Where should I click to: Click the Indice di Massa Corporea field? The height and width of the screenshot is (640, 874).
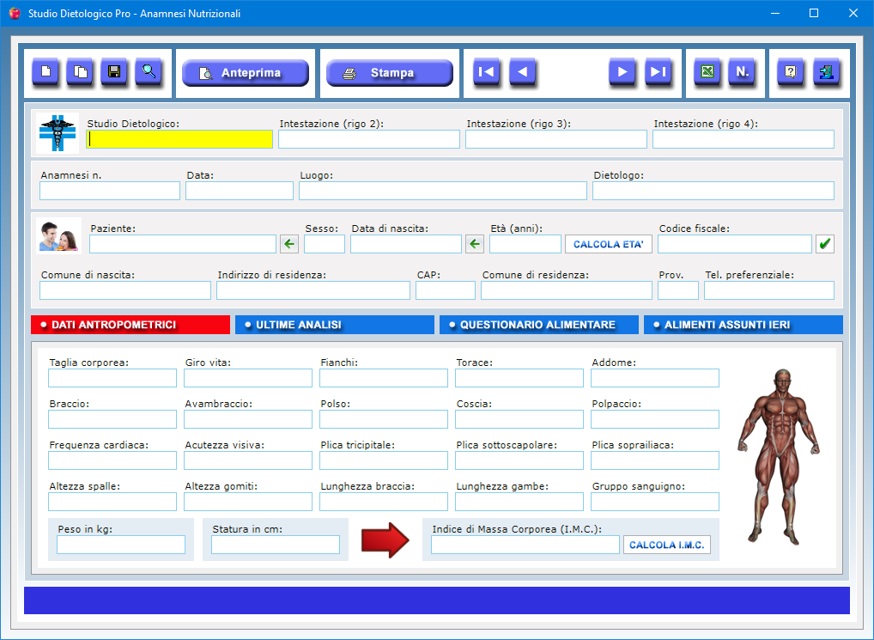pyautogui.click(x=525, y=545)
